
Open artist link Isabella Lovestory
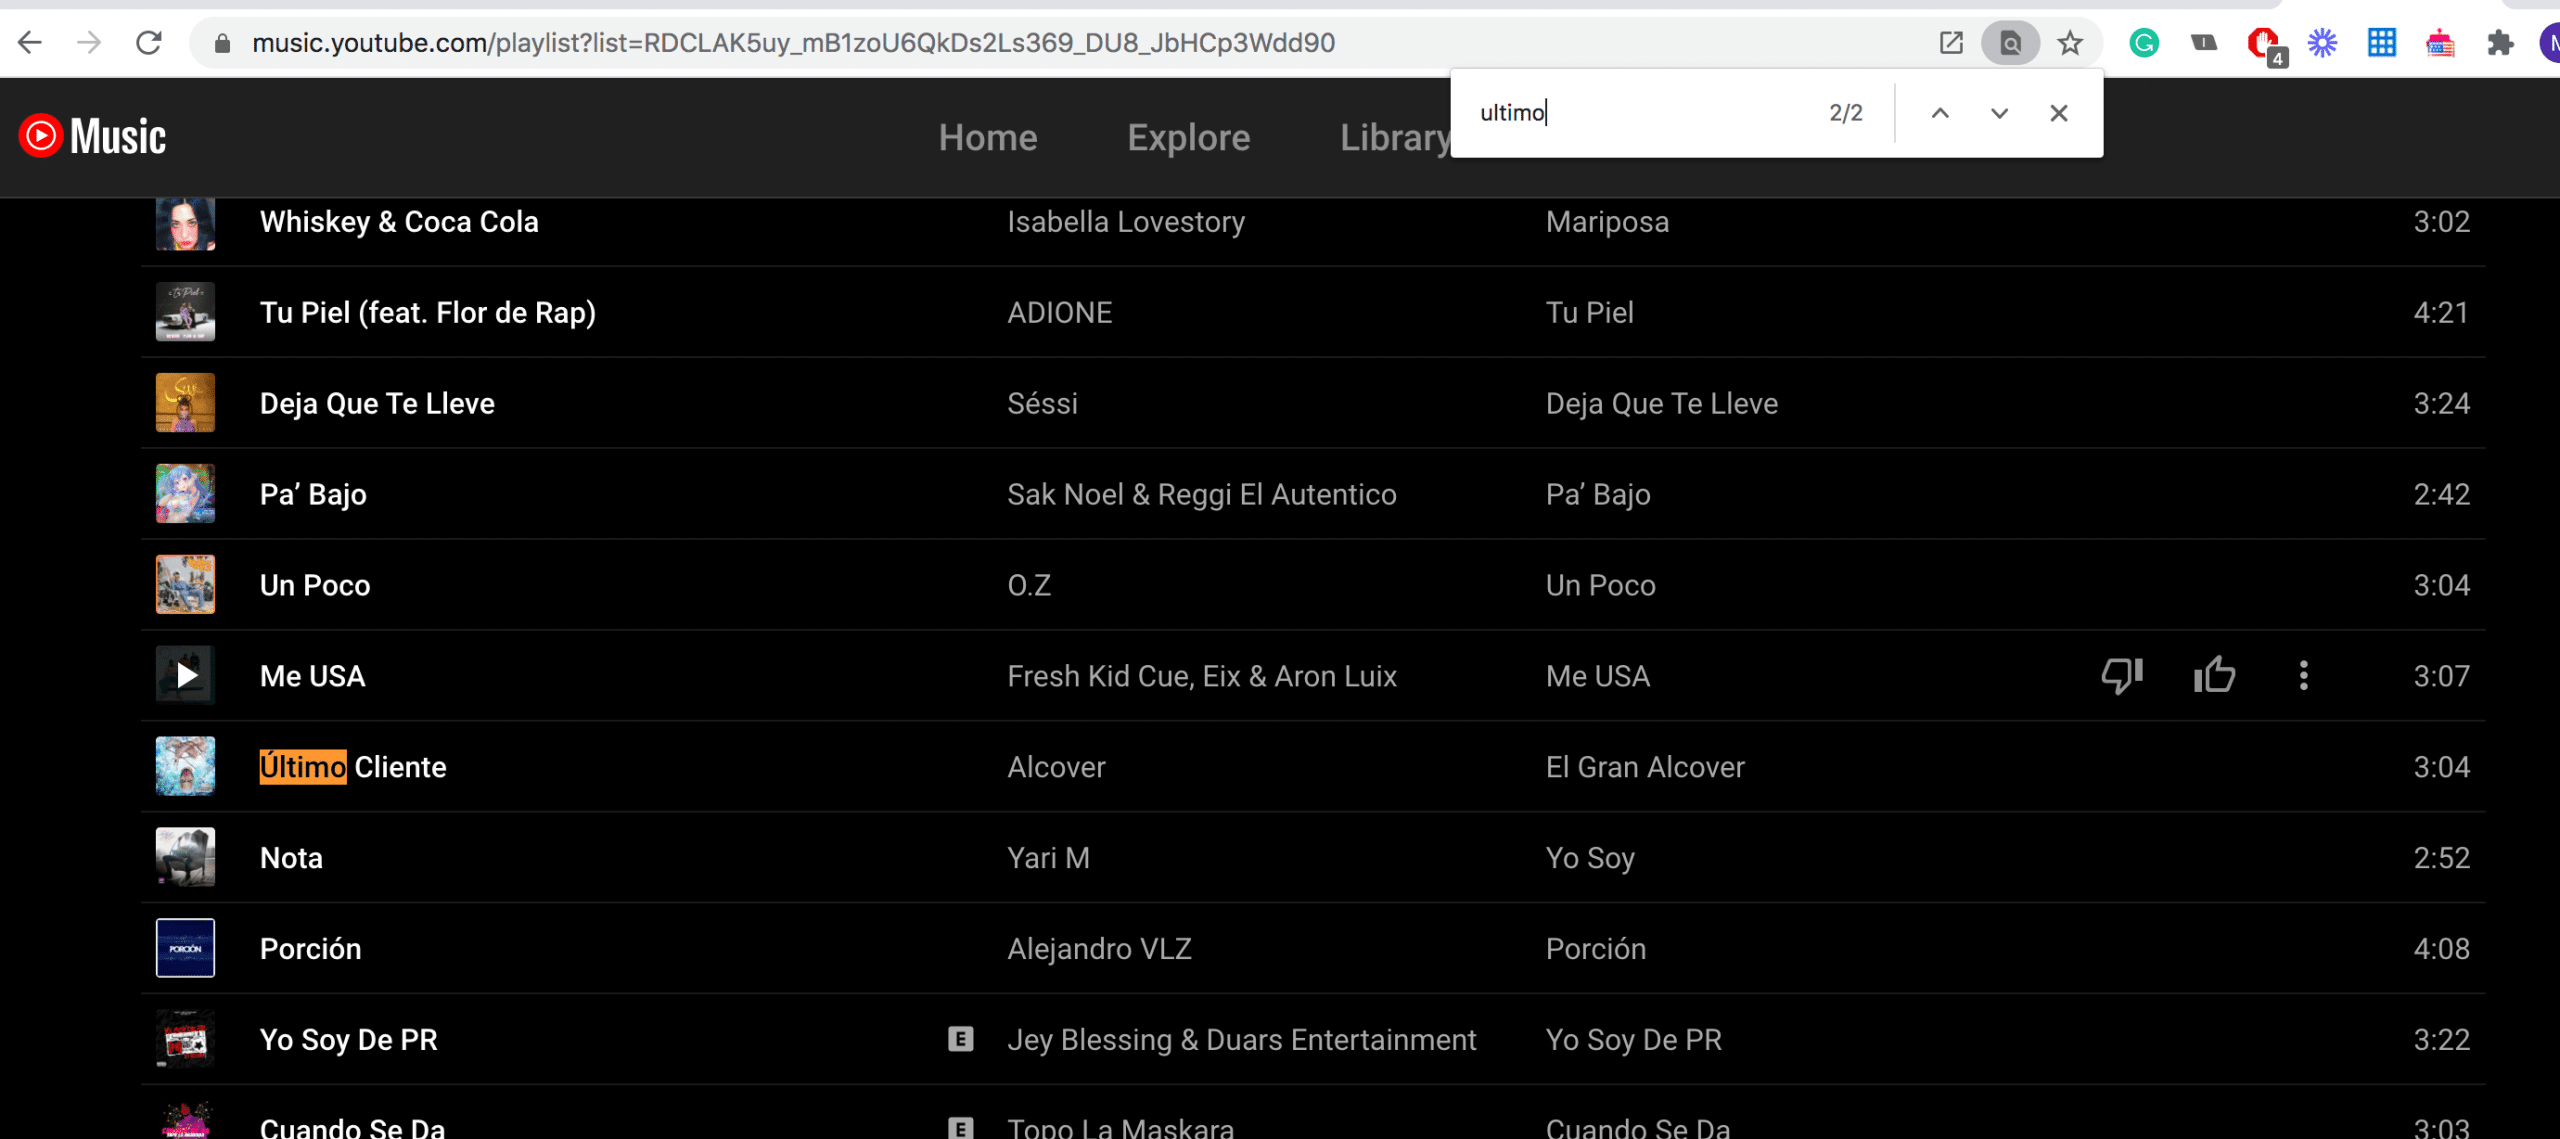pos(1125,222)
